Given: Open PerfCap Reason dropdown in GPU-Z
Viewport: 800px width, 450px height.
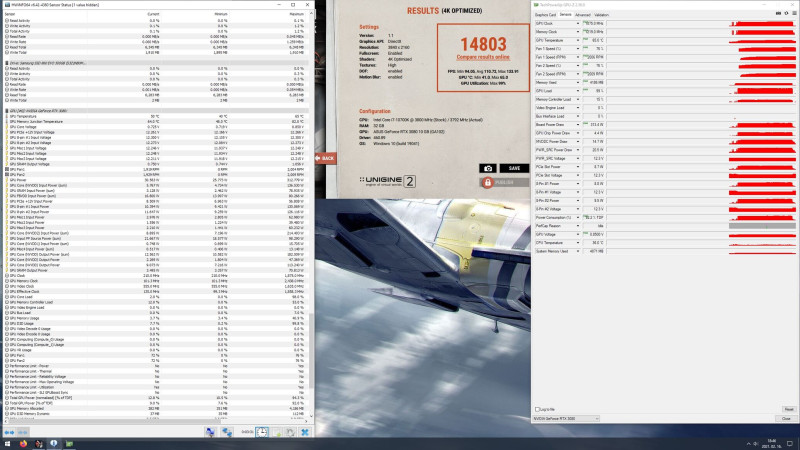Looking at the screenshot, I should pyautogui.click(x=578, y=226).
